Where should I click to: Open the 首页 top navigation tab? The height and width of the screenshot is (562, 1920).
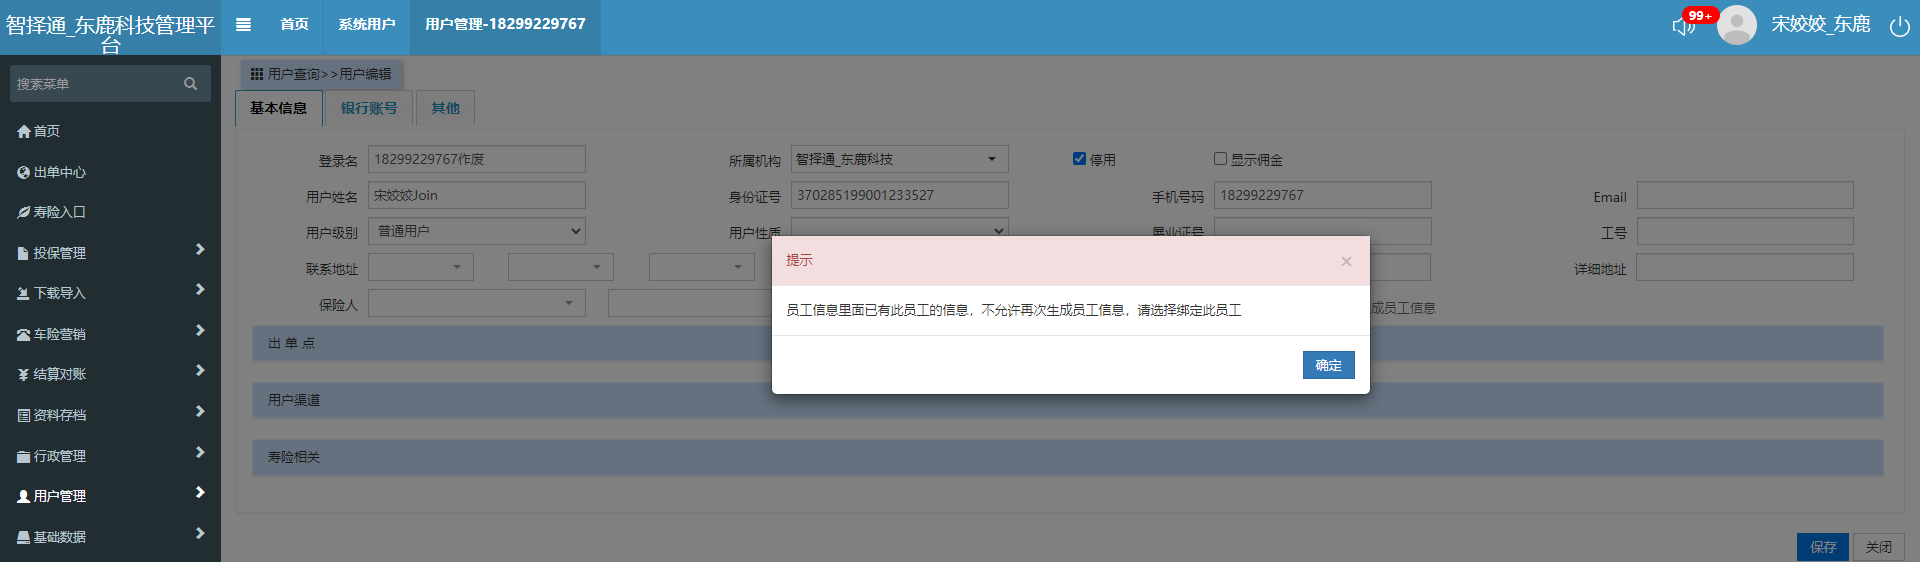(x=294, y=25)
